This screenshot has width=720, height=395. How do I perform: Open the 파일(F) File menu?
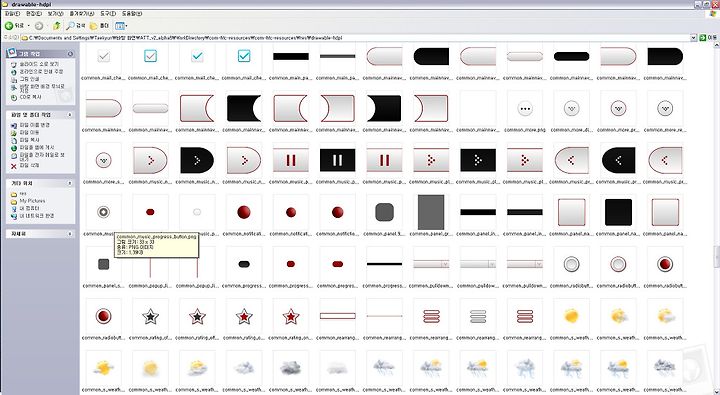click(x=12, y=13)
